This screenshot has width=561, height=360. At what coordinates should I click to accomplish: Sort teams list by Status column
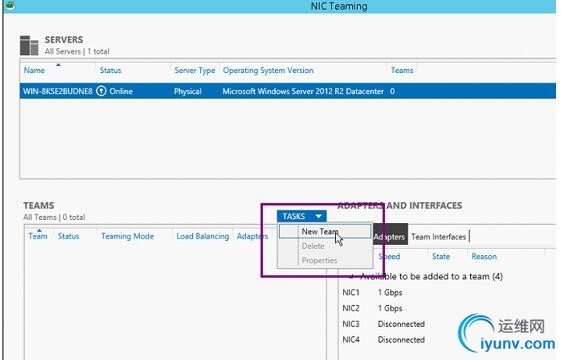[68, 236]
